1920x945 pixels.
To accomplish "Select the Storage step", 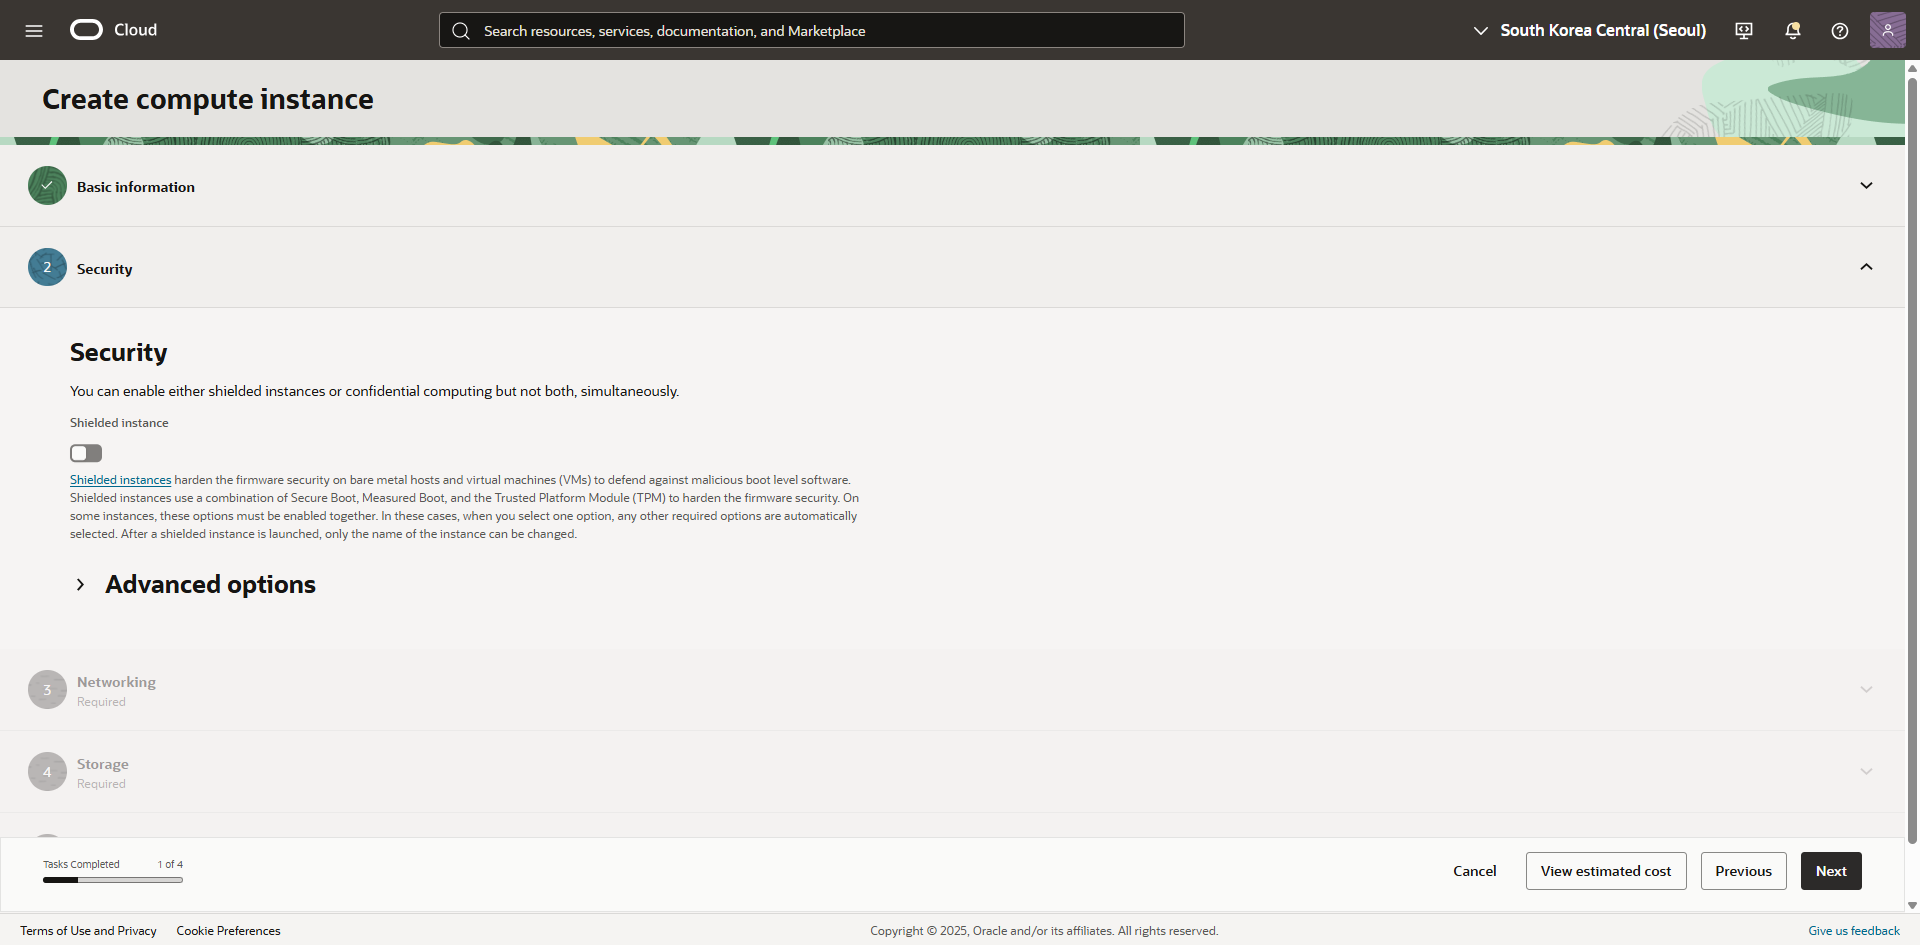I will click(102, 764).
